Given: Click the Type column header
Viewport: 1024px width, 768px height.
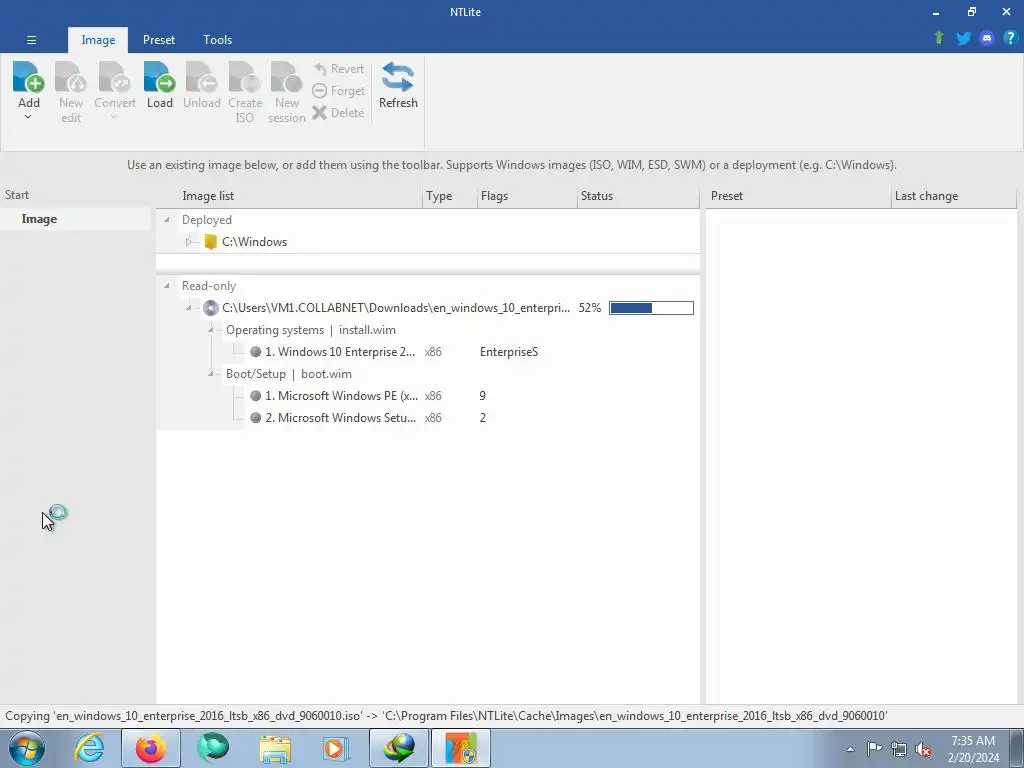Looking at the screenshot, I should [439, 196].
